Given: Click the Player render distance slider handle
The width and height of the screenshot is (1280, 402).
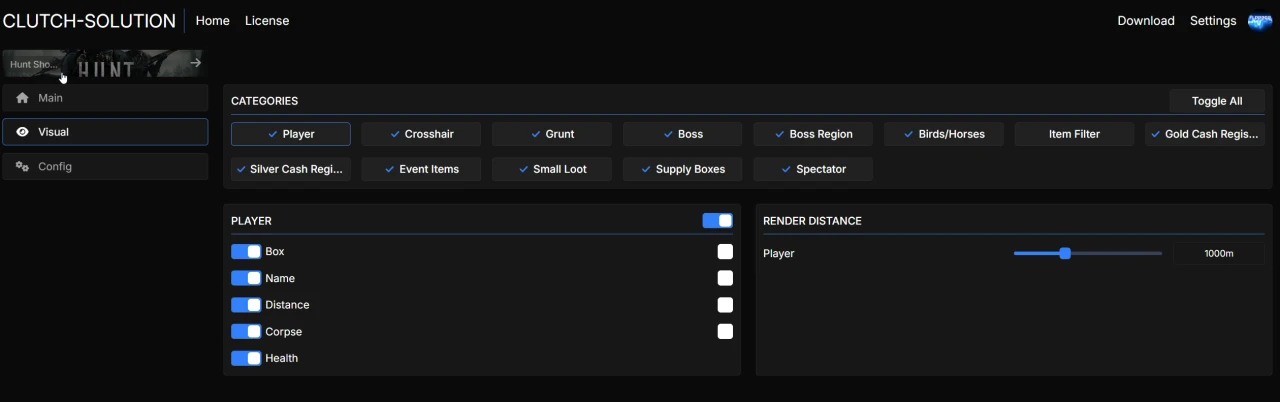Looking at the screenshot, I should 1065,253.
